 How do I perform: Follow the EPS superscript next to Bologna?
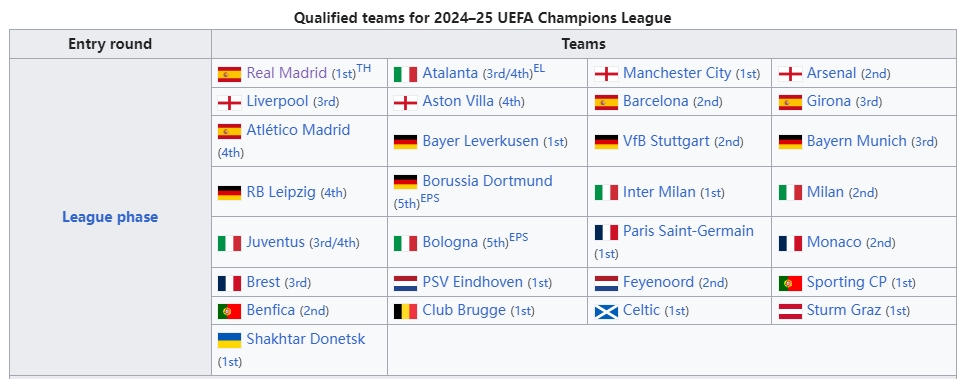tap(519, 238)
